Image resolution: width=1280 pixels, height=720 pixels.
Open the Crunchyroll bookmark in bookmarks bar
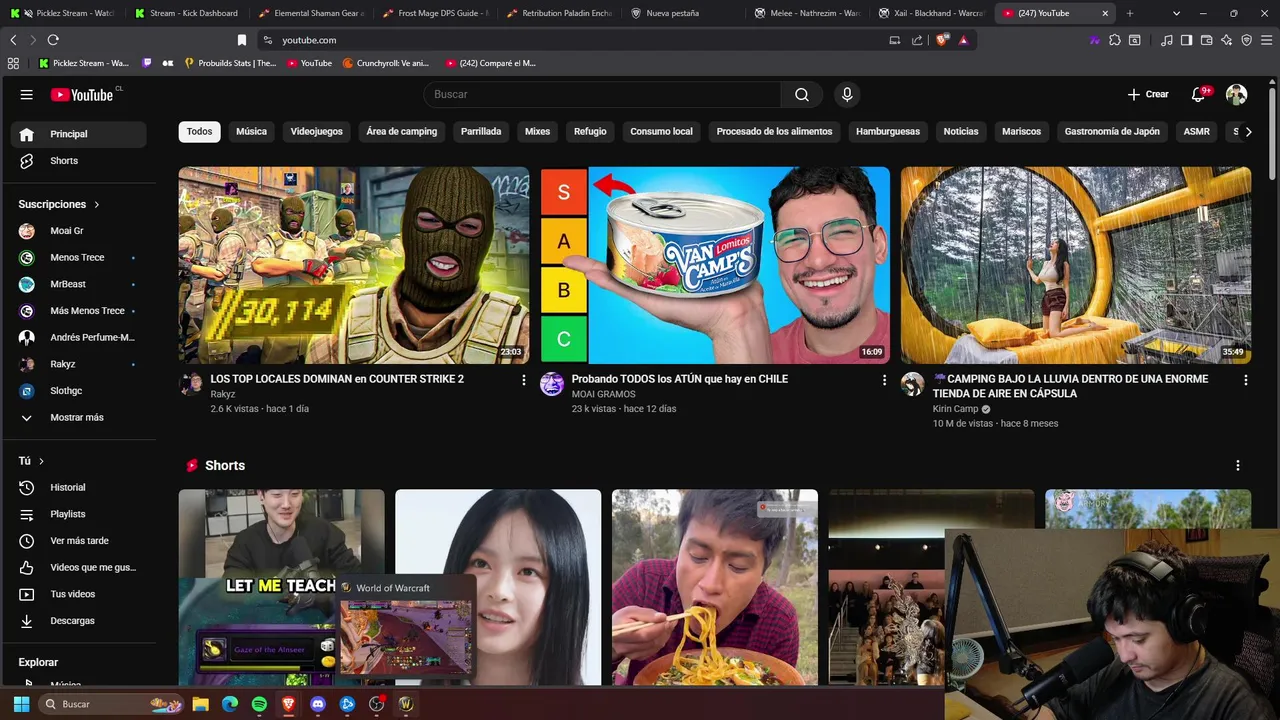click(x=386, y=63)
